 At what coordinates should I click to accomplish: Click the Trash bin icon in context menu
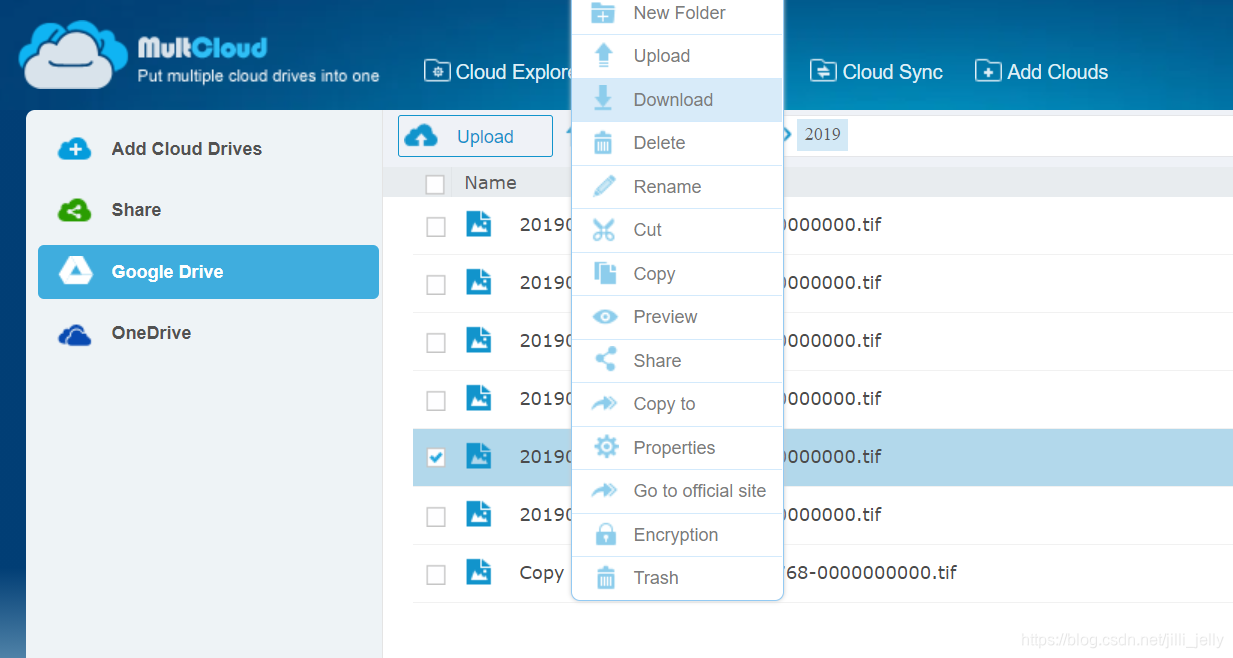(605, 578)
